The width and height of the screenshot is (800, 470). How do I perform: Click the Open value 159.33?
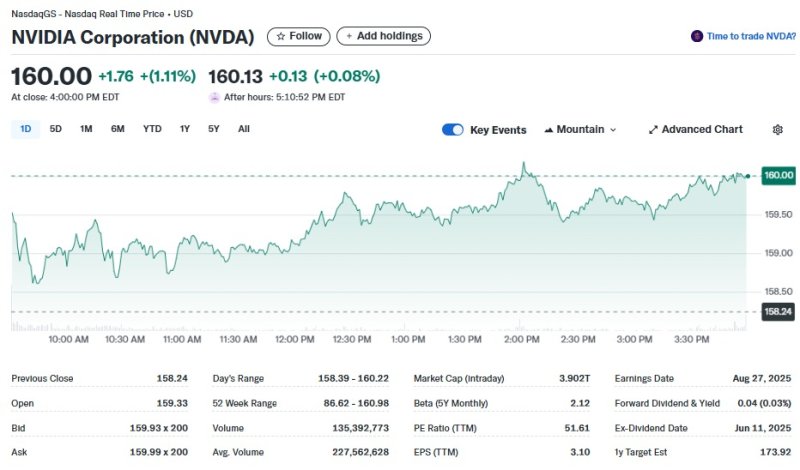172,403
